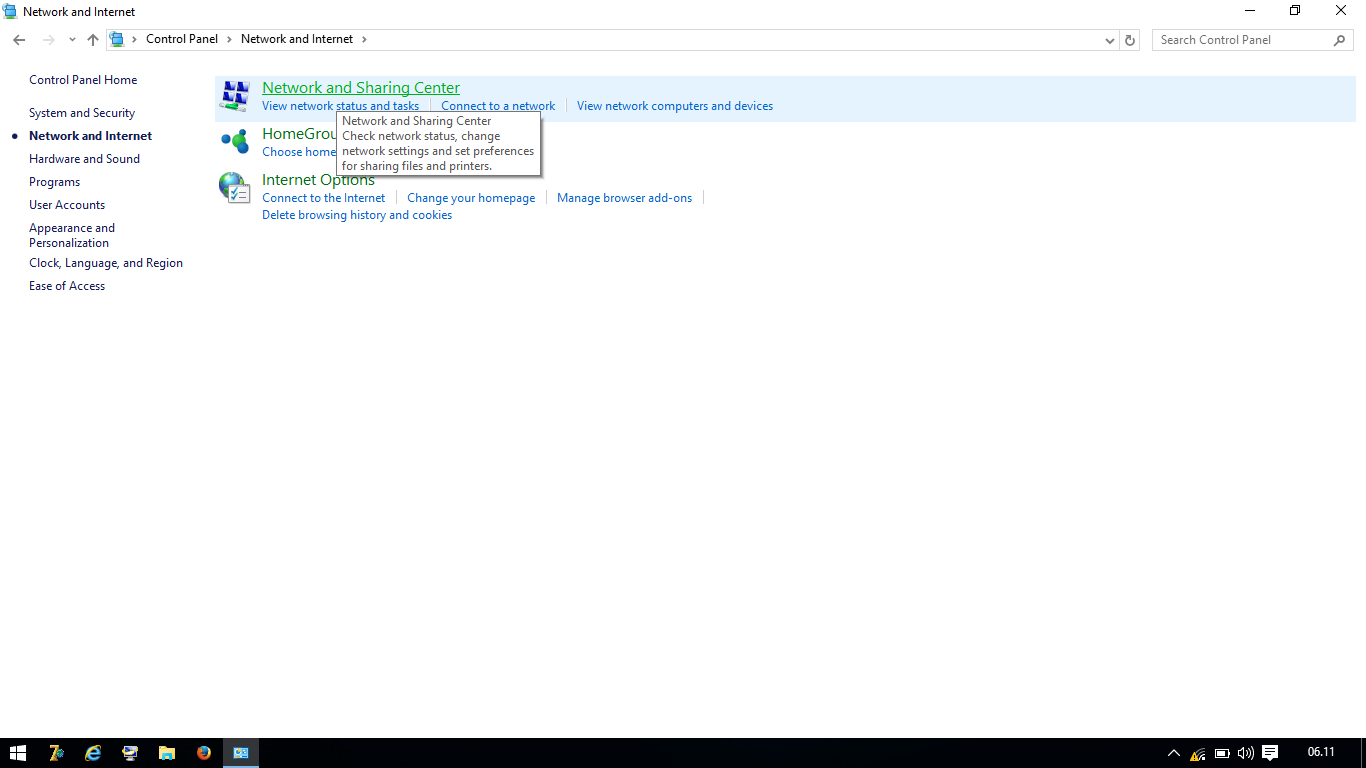This screenshot has width=1366, height=768.
Task: Click the Control Panel taskbar button
Action: 241,753
